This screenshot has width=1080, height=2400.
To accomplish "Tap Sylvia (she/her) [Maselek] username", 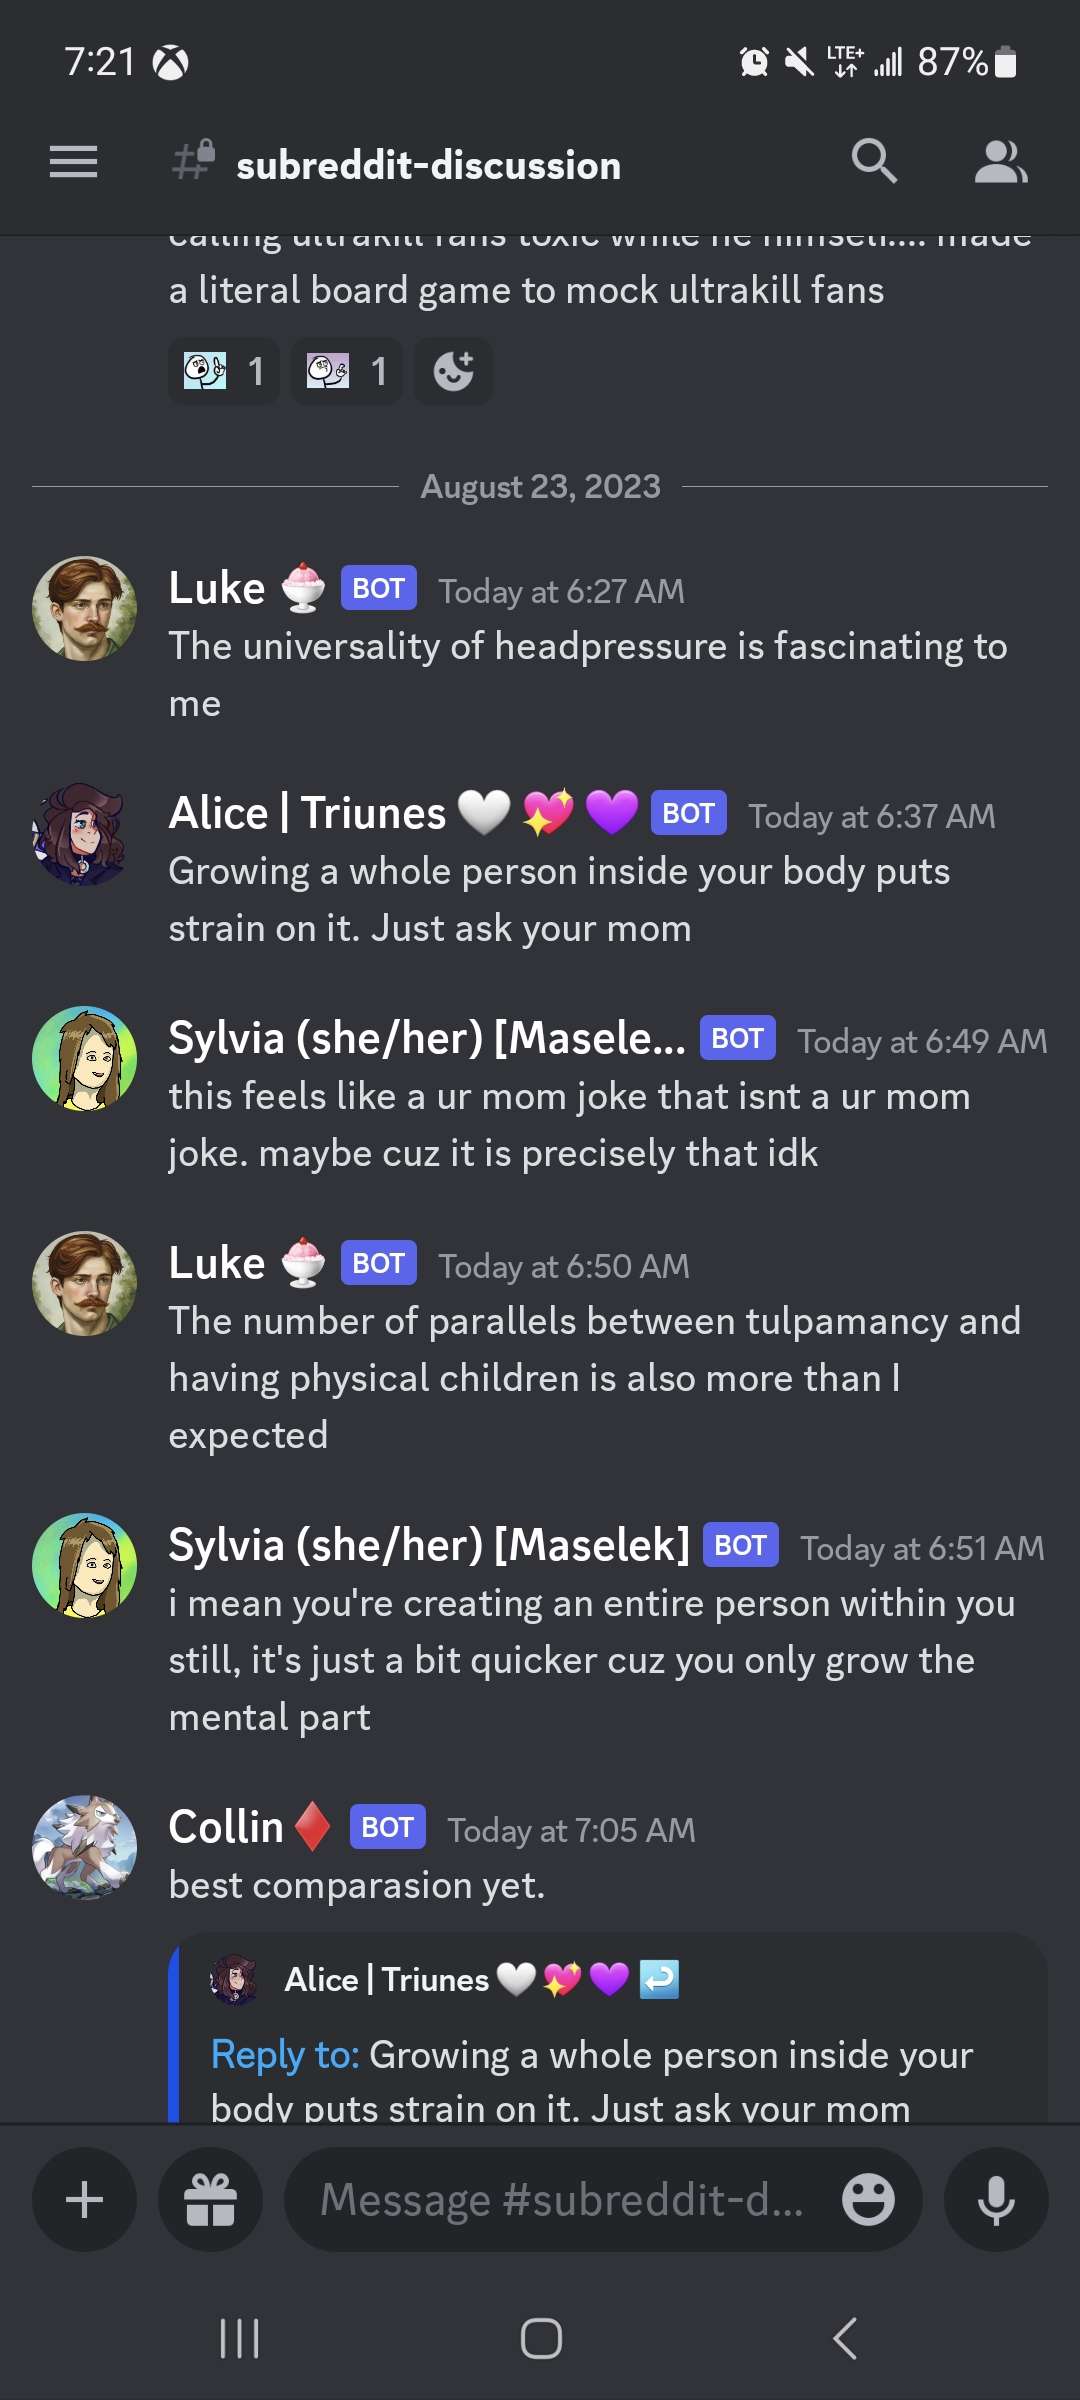I will [x=429, y=1545].
